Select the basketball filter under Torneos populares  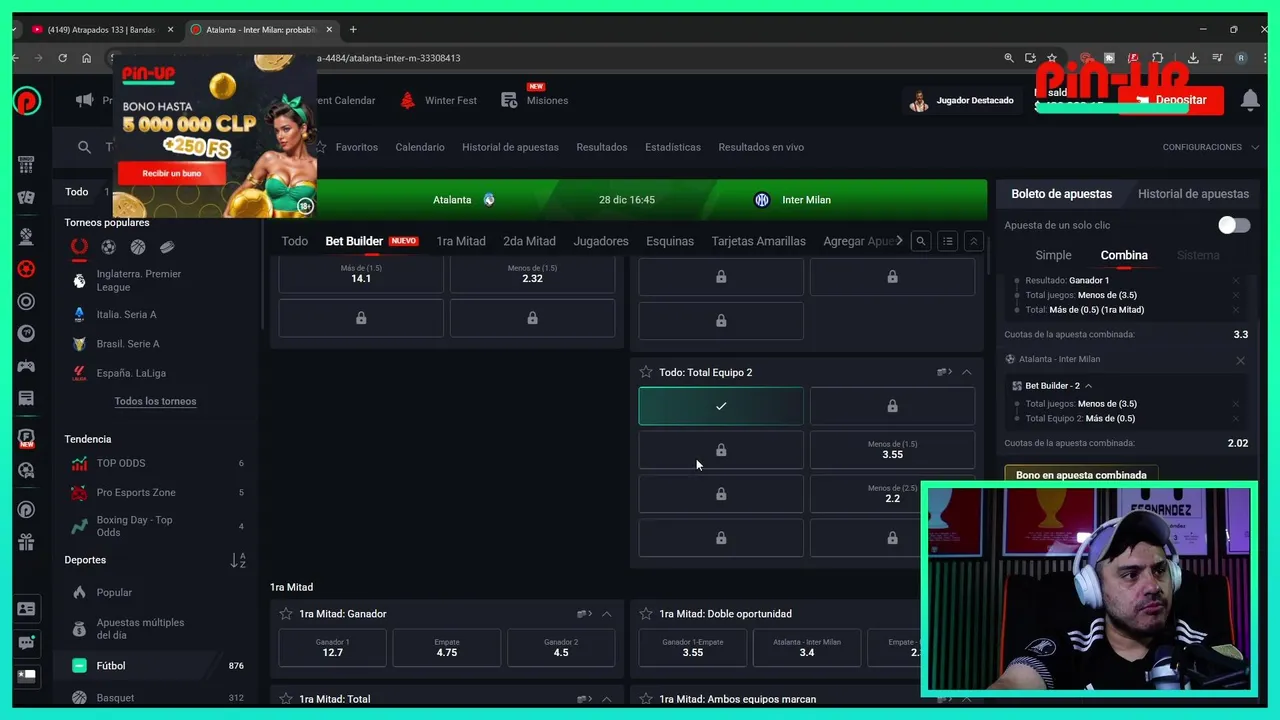138,247
